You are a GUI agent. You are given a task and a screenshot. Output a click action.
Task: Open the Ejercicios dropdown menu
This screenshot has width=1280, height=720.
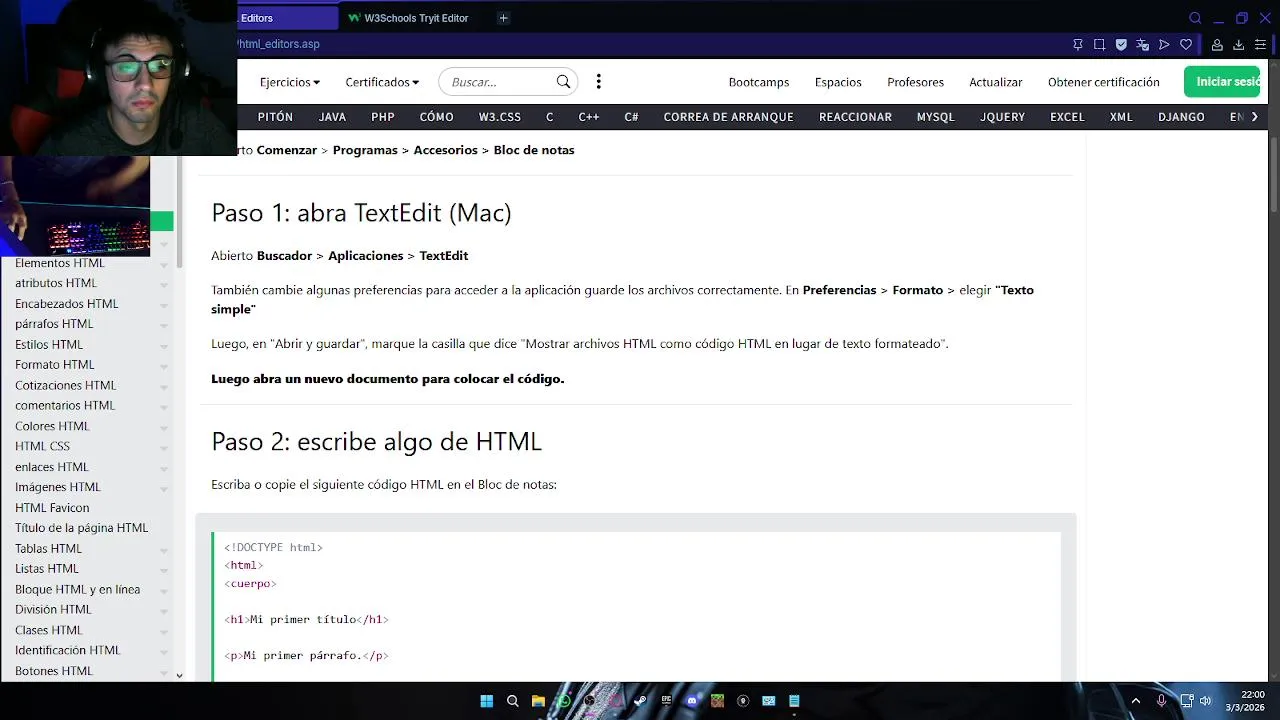pyautogui.click(x=290, y=82)
